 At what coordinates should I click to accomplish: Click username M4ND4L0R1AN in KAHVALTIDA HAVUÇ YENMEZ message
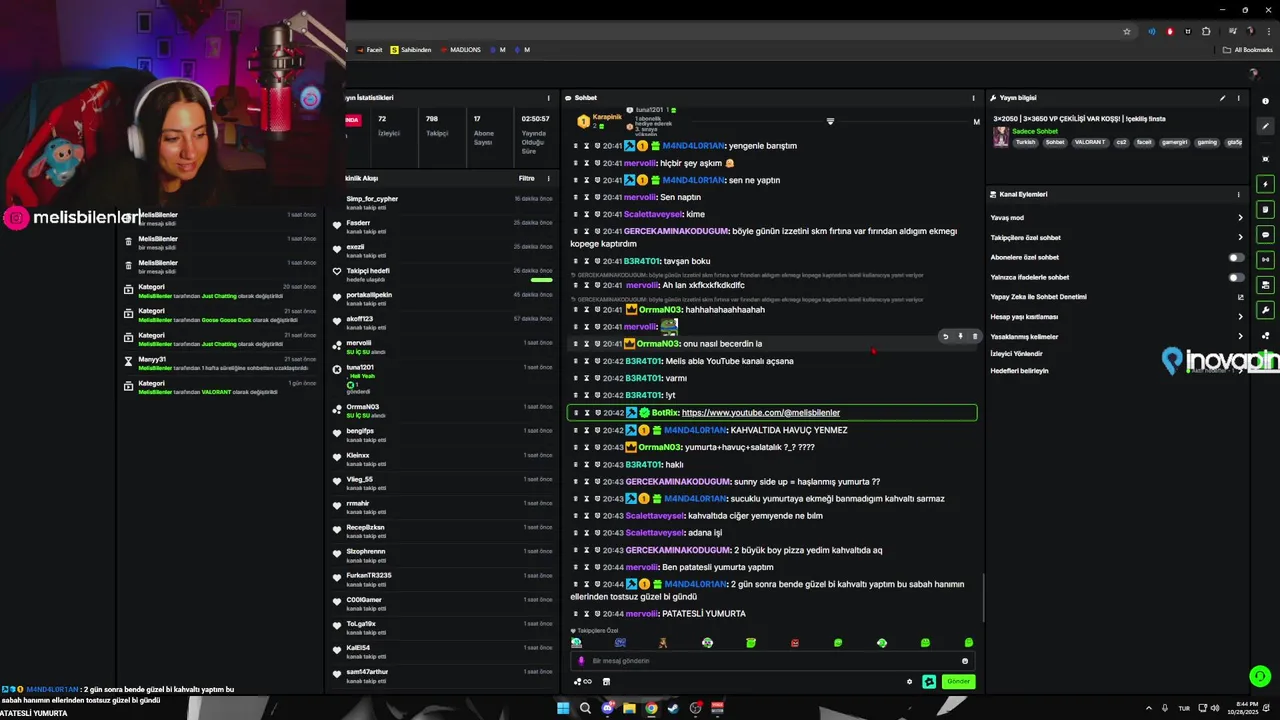click(x=695, y=430)
